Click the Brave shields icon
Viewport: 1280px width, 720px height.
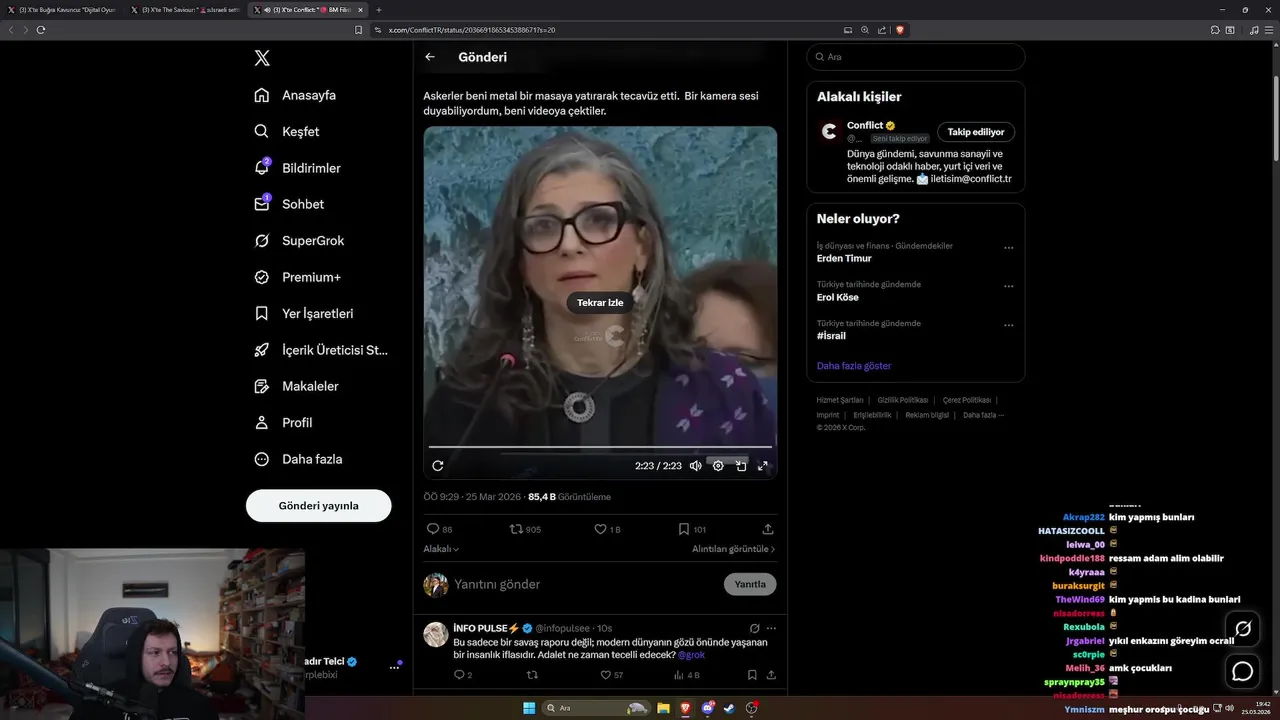coord(900,30)
